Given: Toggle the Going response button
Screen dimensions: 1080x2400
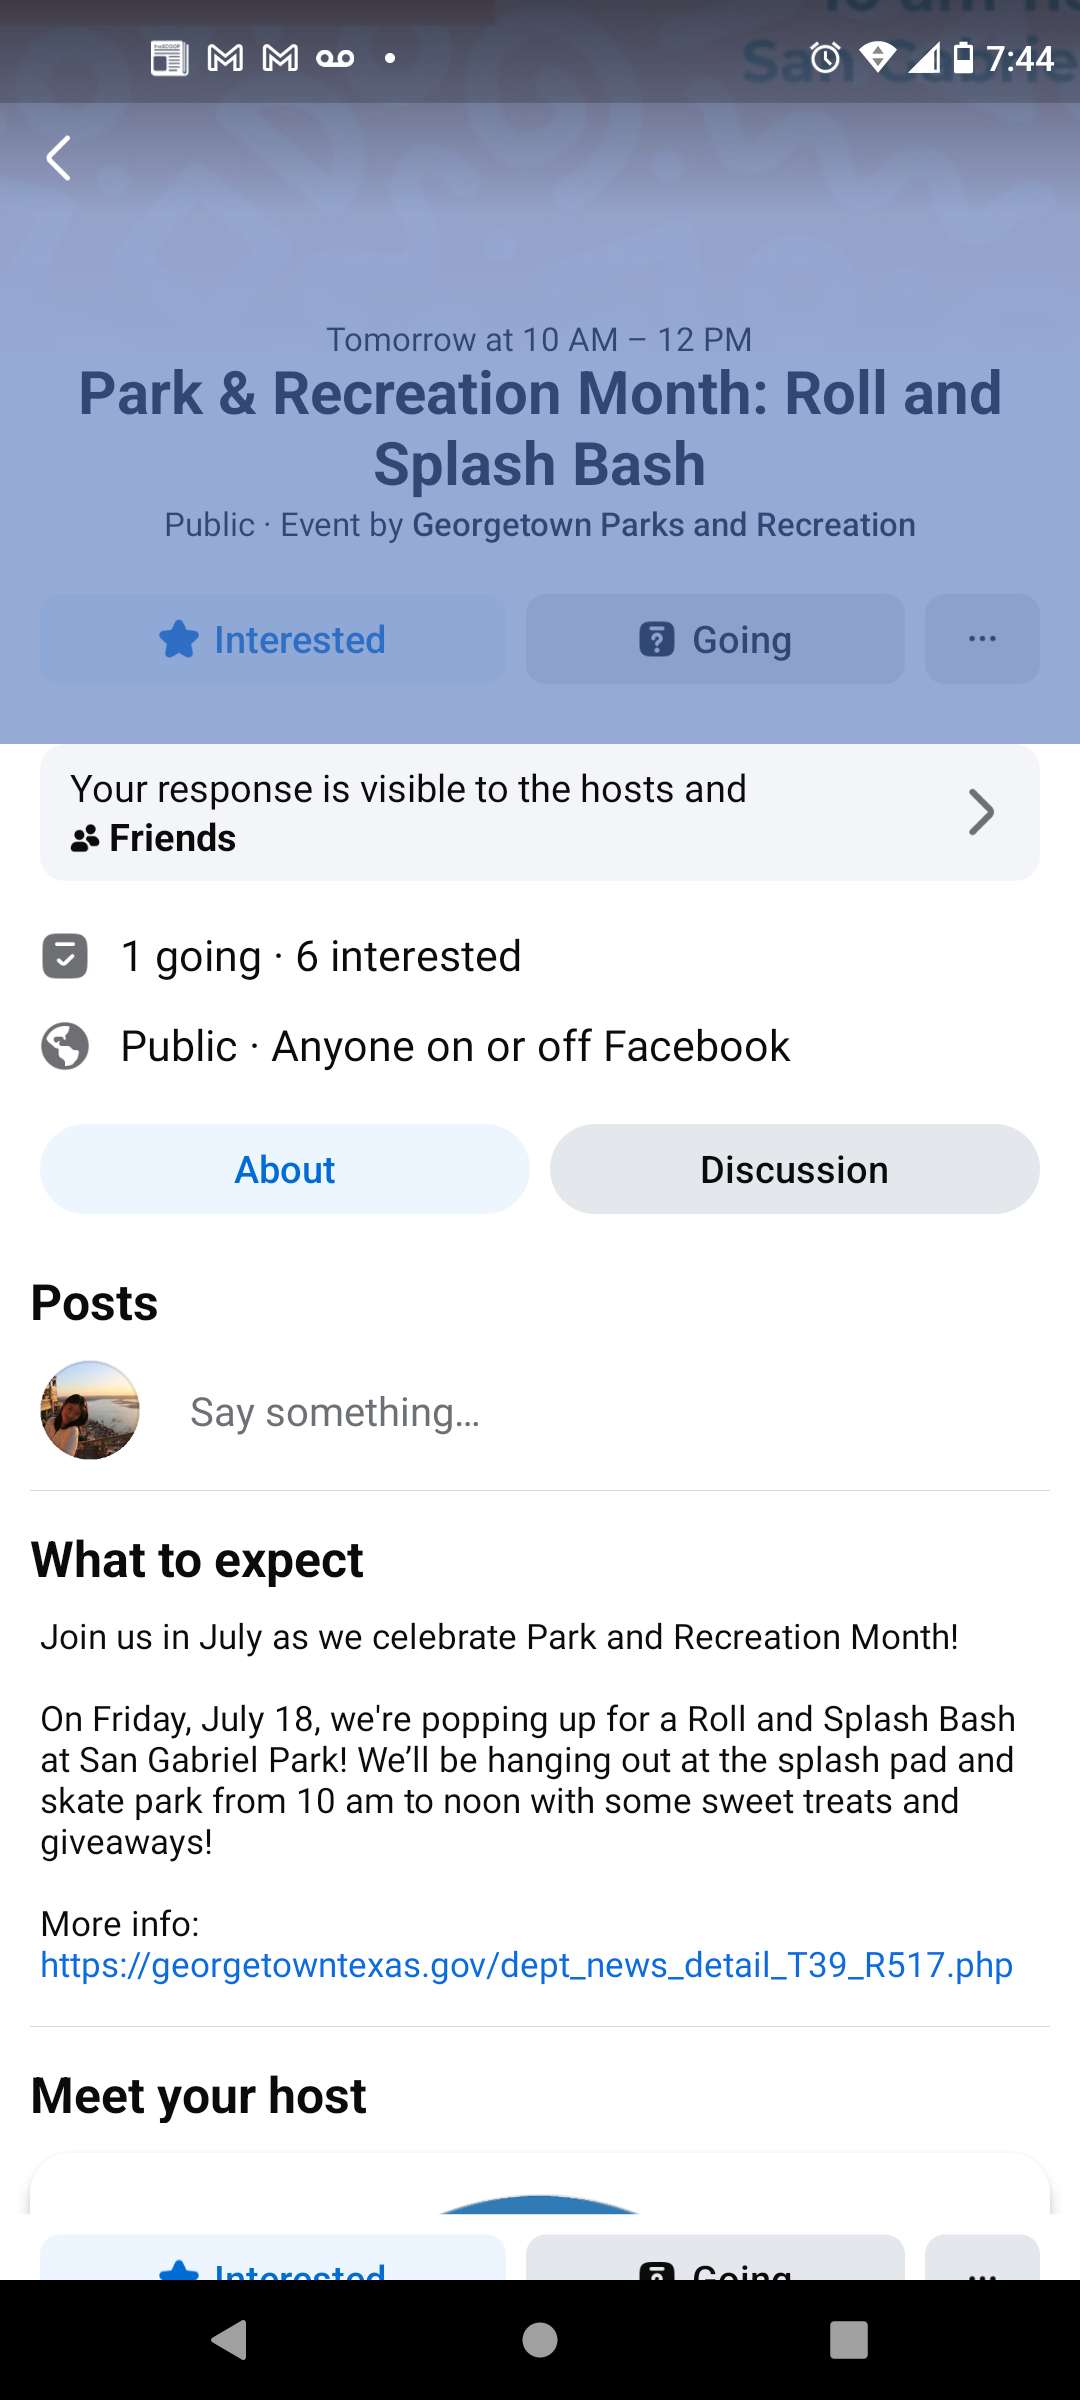Looking at the screenshot, I should (x=715, y=639).
